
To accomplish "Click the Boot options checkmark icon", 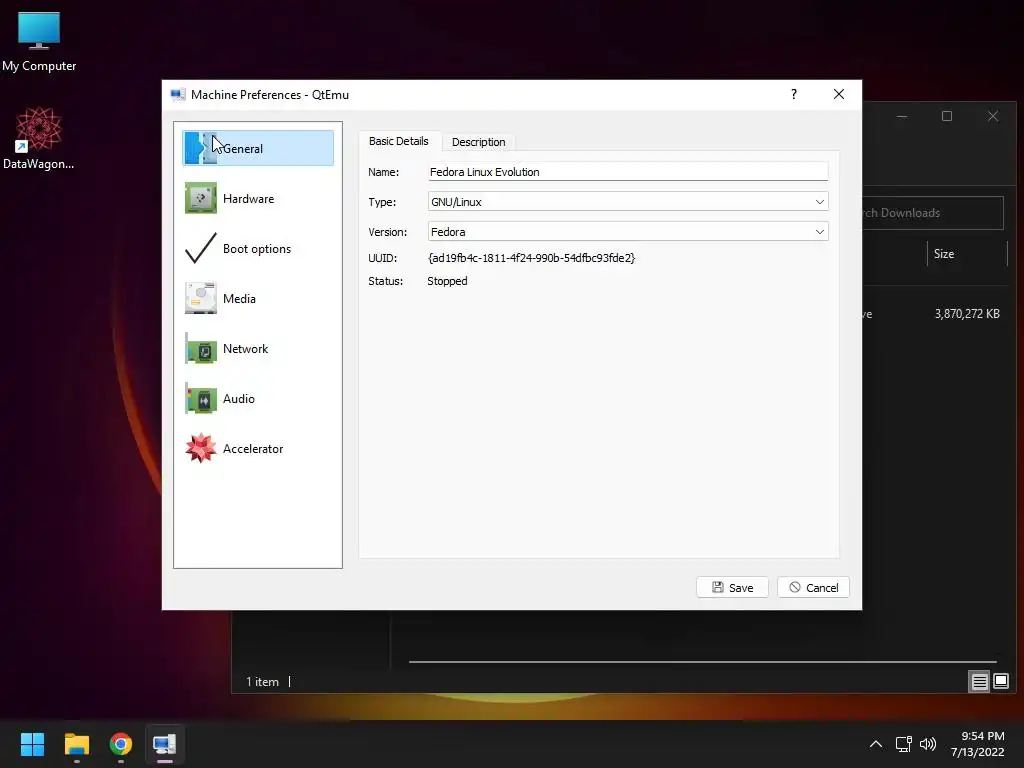I will (200, 248).
